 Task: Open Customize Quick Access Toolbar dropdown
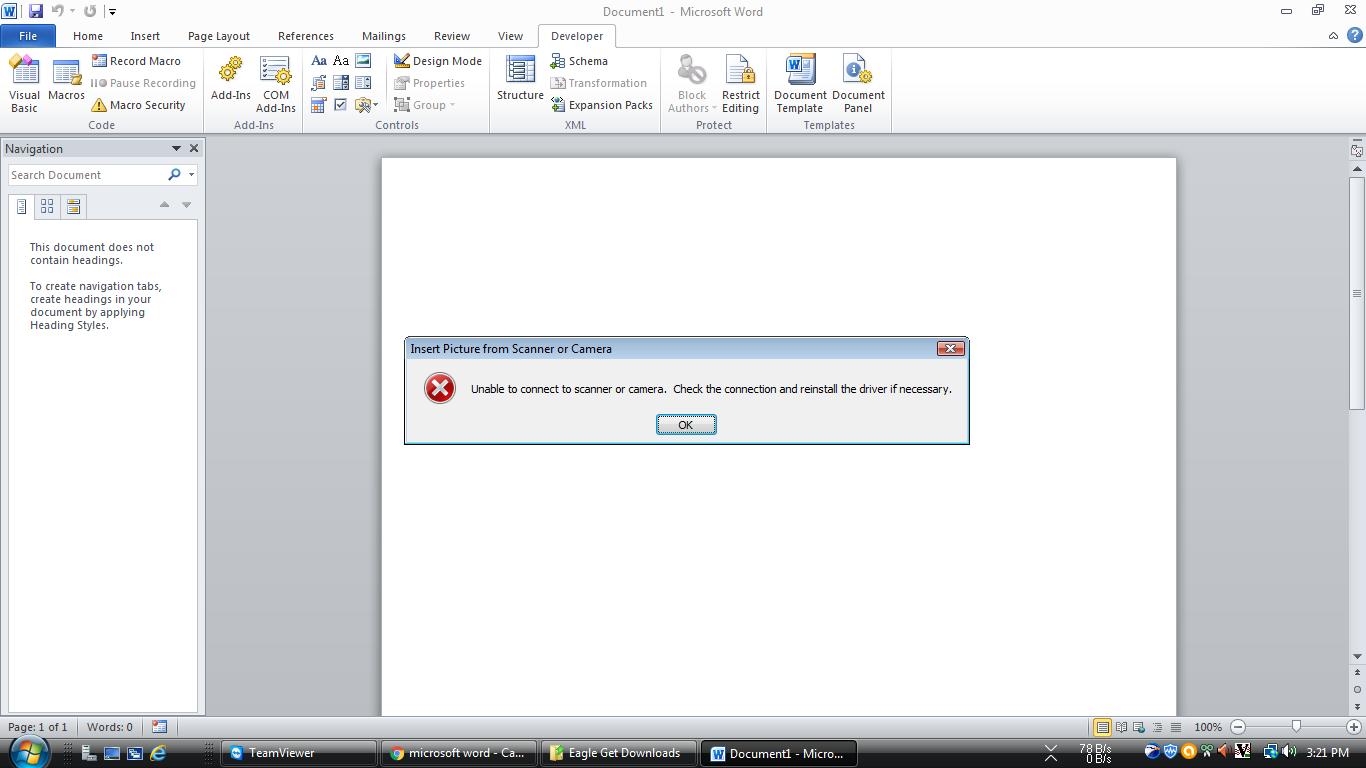pyautogui.click(x=112, y=12)
